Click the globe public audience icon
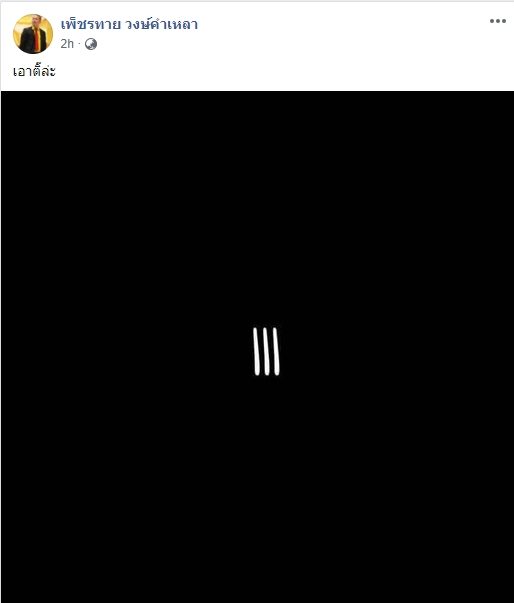This screenshot has height=603, width=514. pyautogui.click(x=91, y=44)
